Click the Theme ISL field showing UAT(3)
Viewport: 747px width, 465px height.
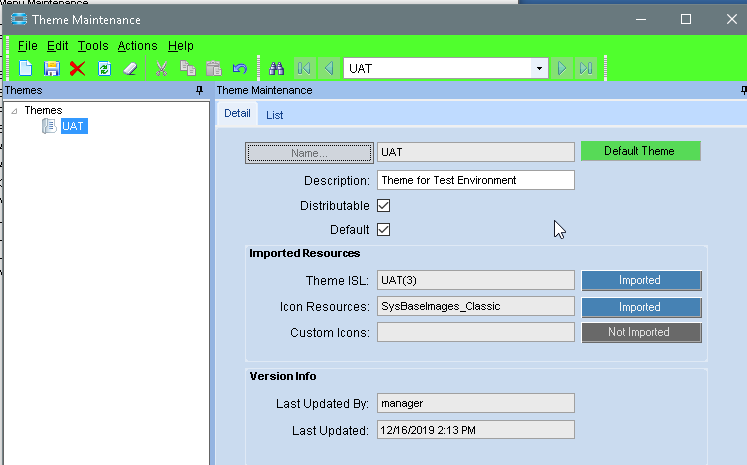(475, 280)
